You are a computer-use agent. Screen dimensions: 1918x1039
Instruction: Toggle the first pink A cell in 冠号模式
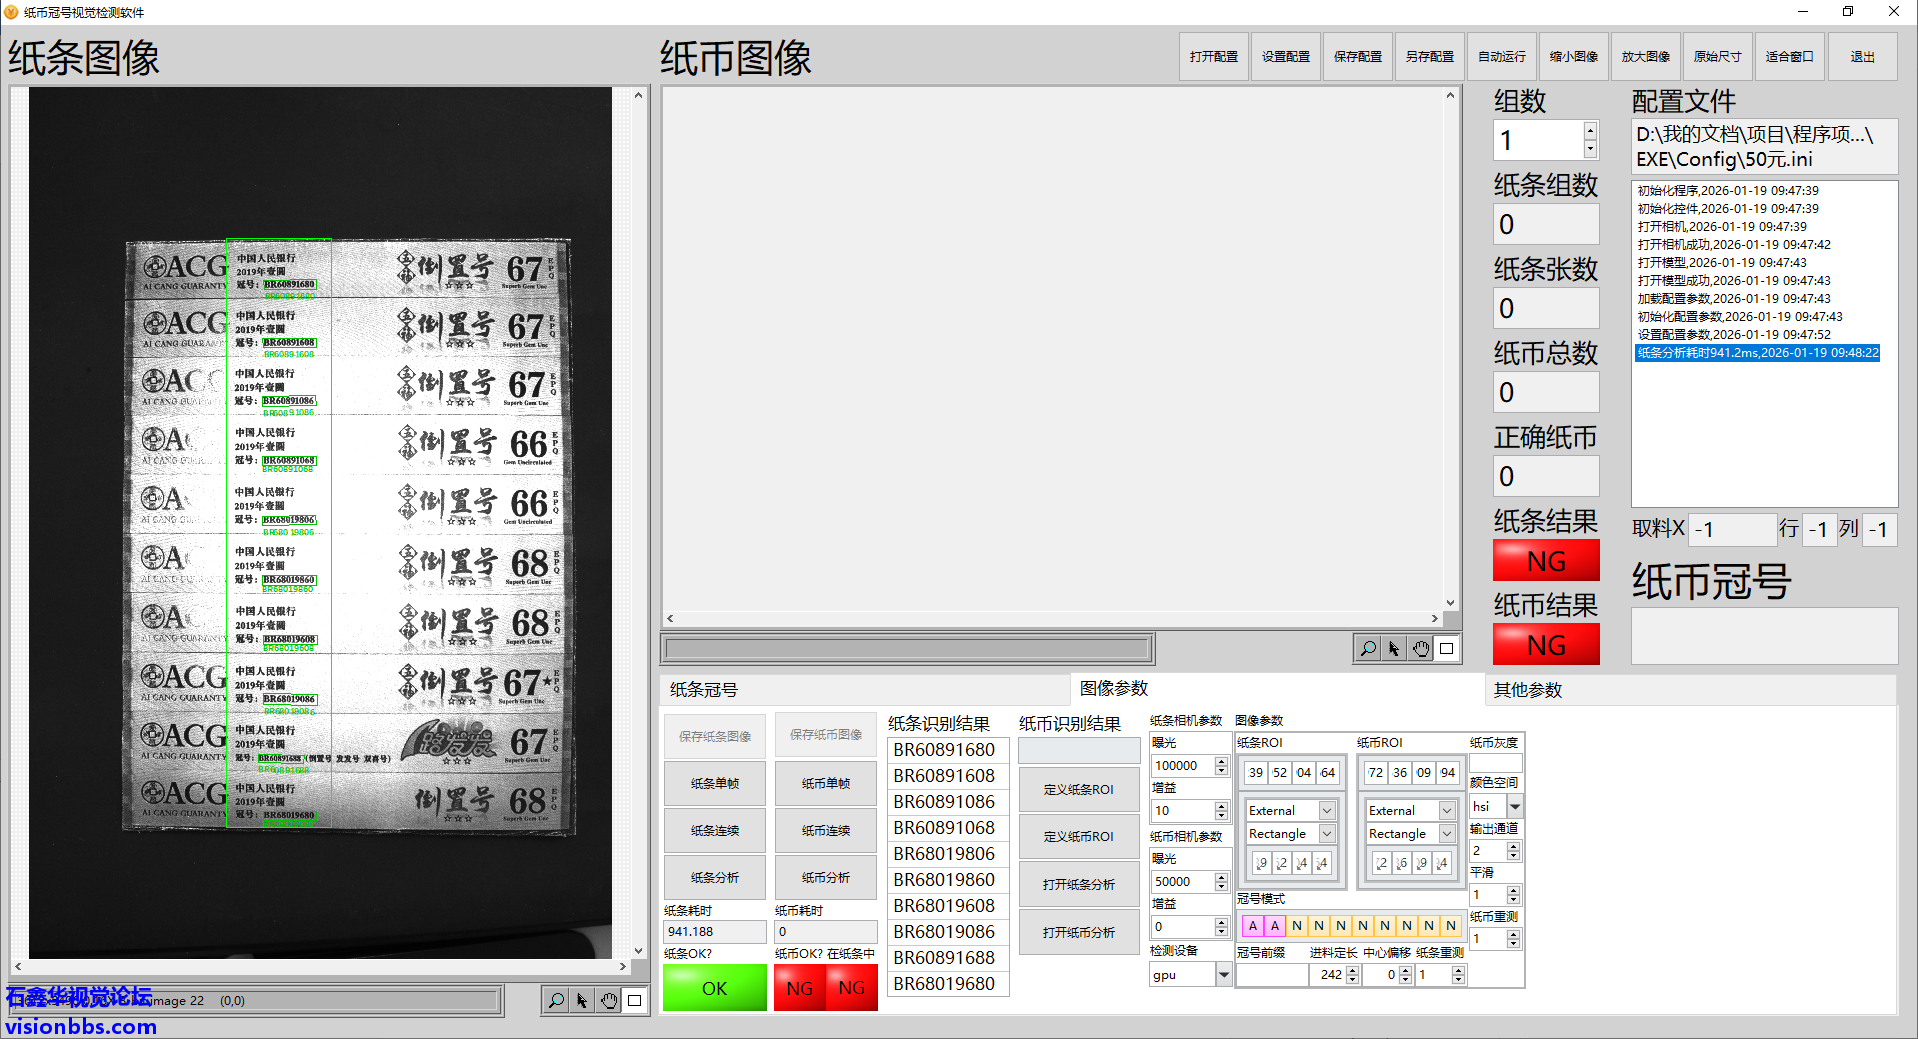1252,926
